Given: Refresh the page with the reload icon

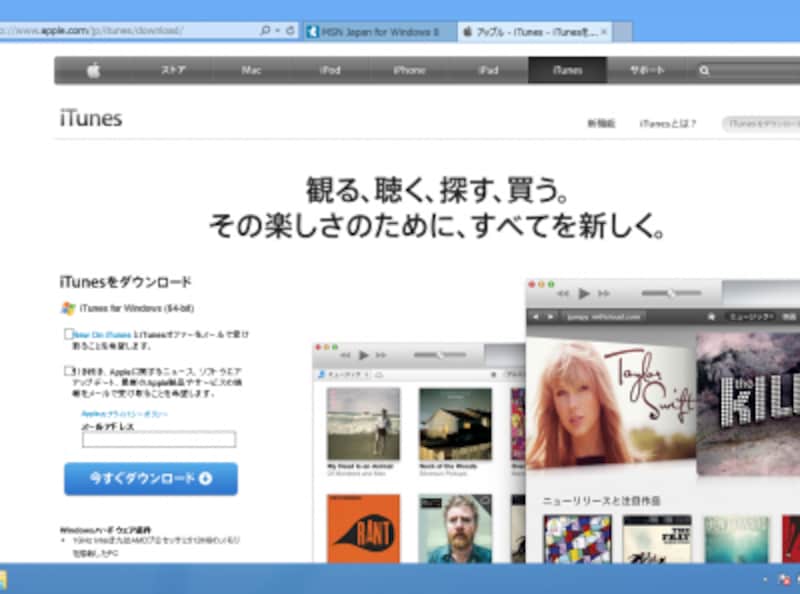Looking at the screenshot, I should (290, 31).
